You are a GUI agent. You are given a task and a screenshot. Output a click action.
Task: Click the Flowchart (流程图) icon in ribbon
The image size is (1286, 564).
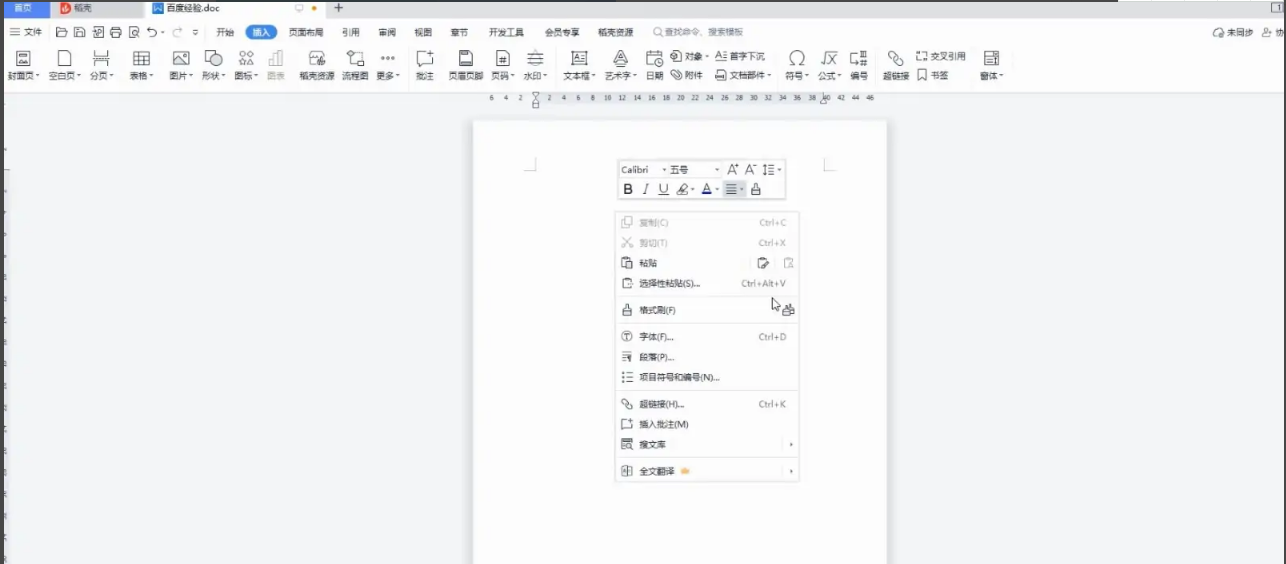click(x=355, y=64)
